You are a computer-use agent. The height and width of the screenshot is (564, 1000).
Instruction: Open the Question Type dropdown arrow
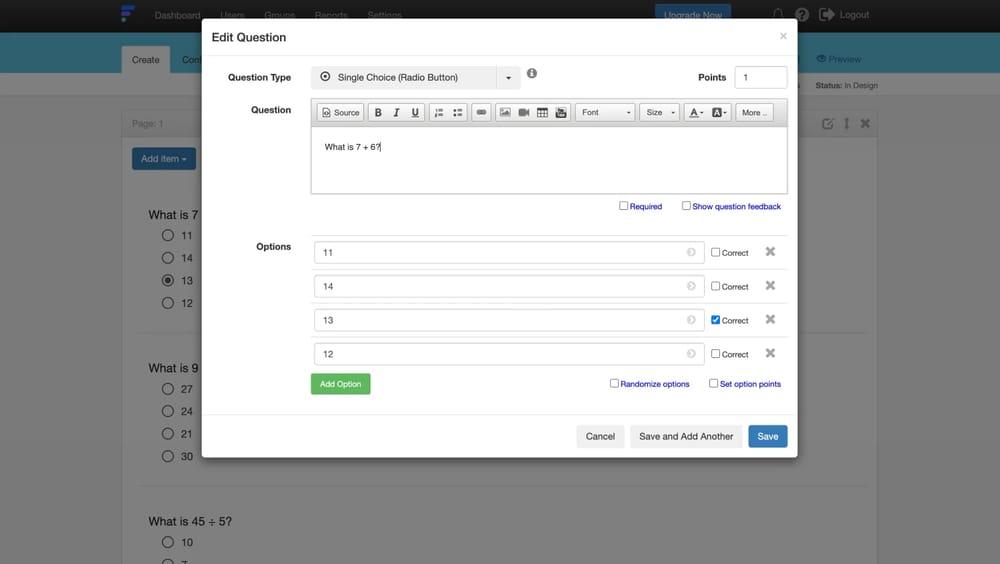[508, 77]
